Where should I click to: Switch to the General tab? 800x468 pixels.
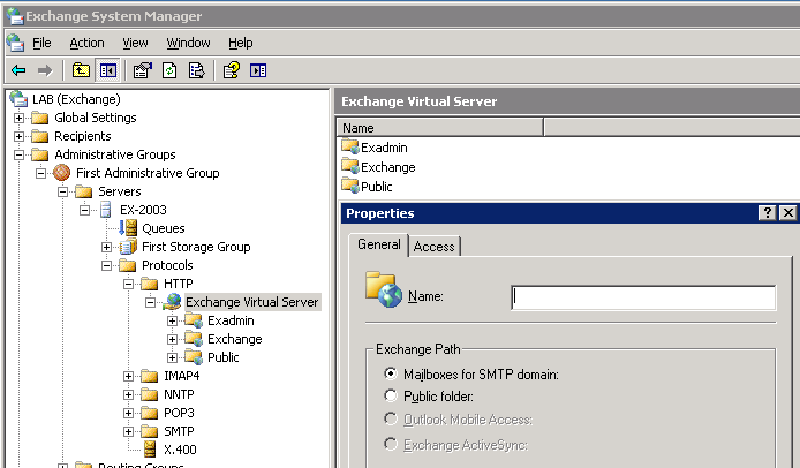coord(379,244)
